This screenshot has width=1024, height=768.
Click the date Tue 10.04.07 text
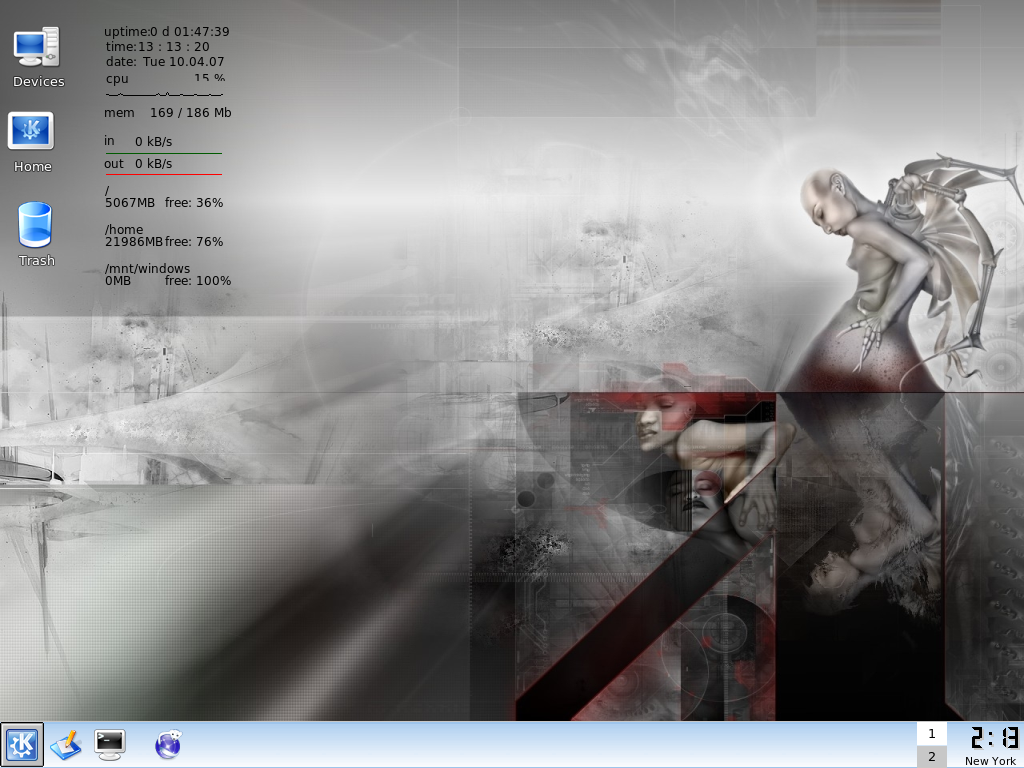[165, 61]
